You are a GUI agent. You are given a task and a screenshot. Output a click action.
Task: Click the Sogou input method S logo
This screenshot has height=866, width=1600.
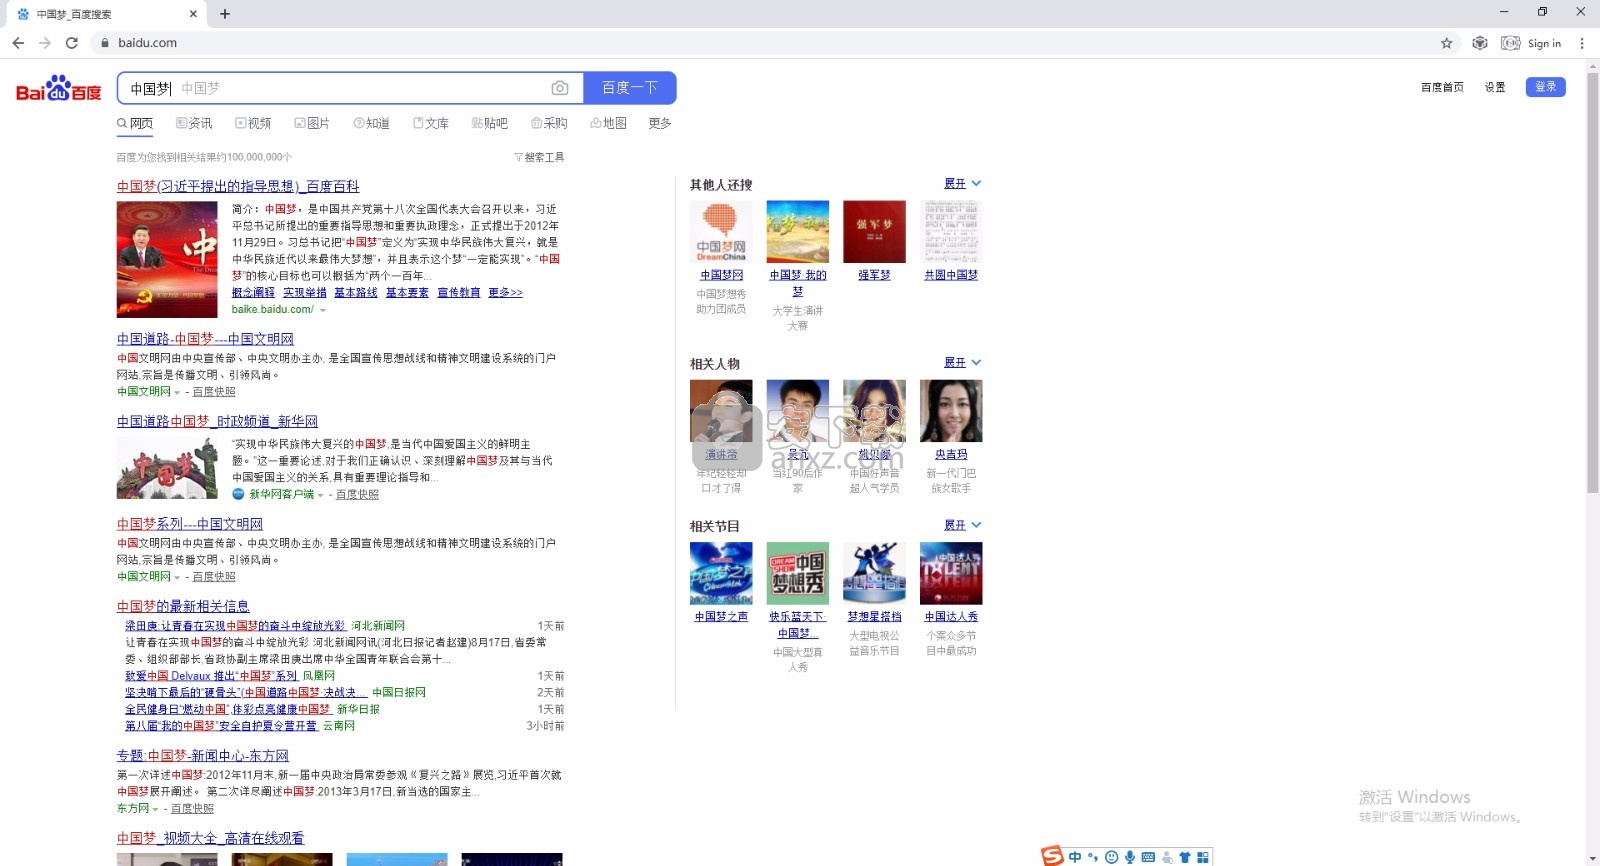click(x=1052, y=856)
